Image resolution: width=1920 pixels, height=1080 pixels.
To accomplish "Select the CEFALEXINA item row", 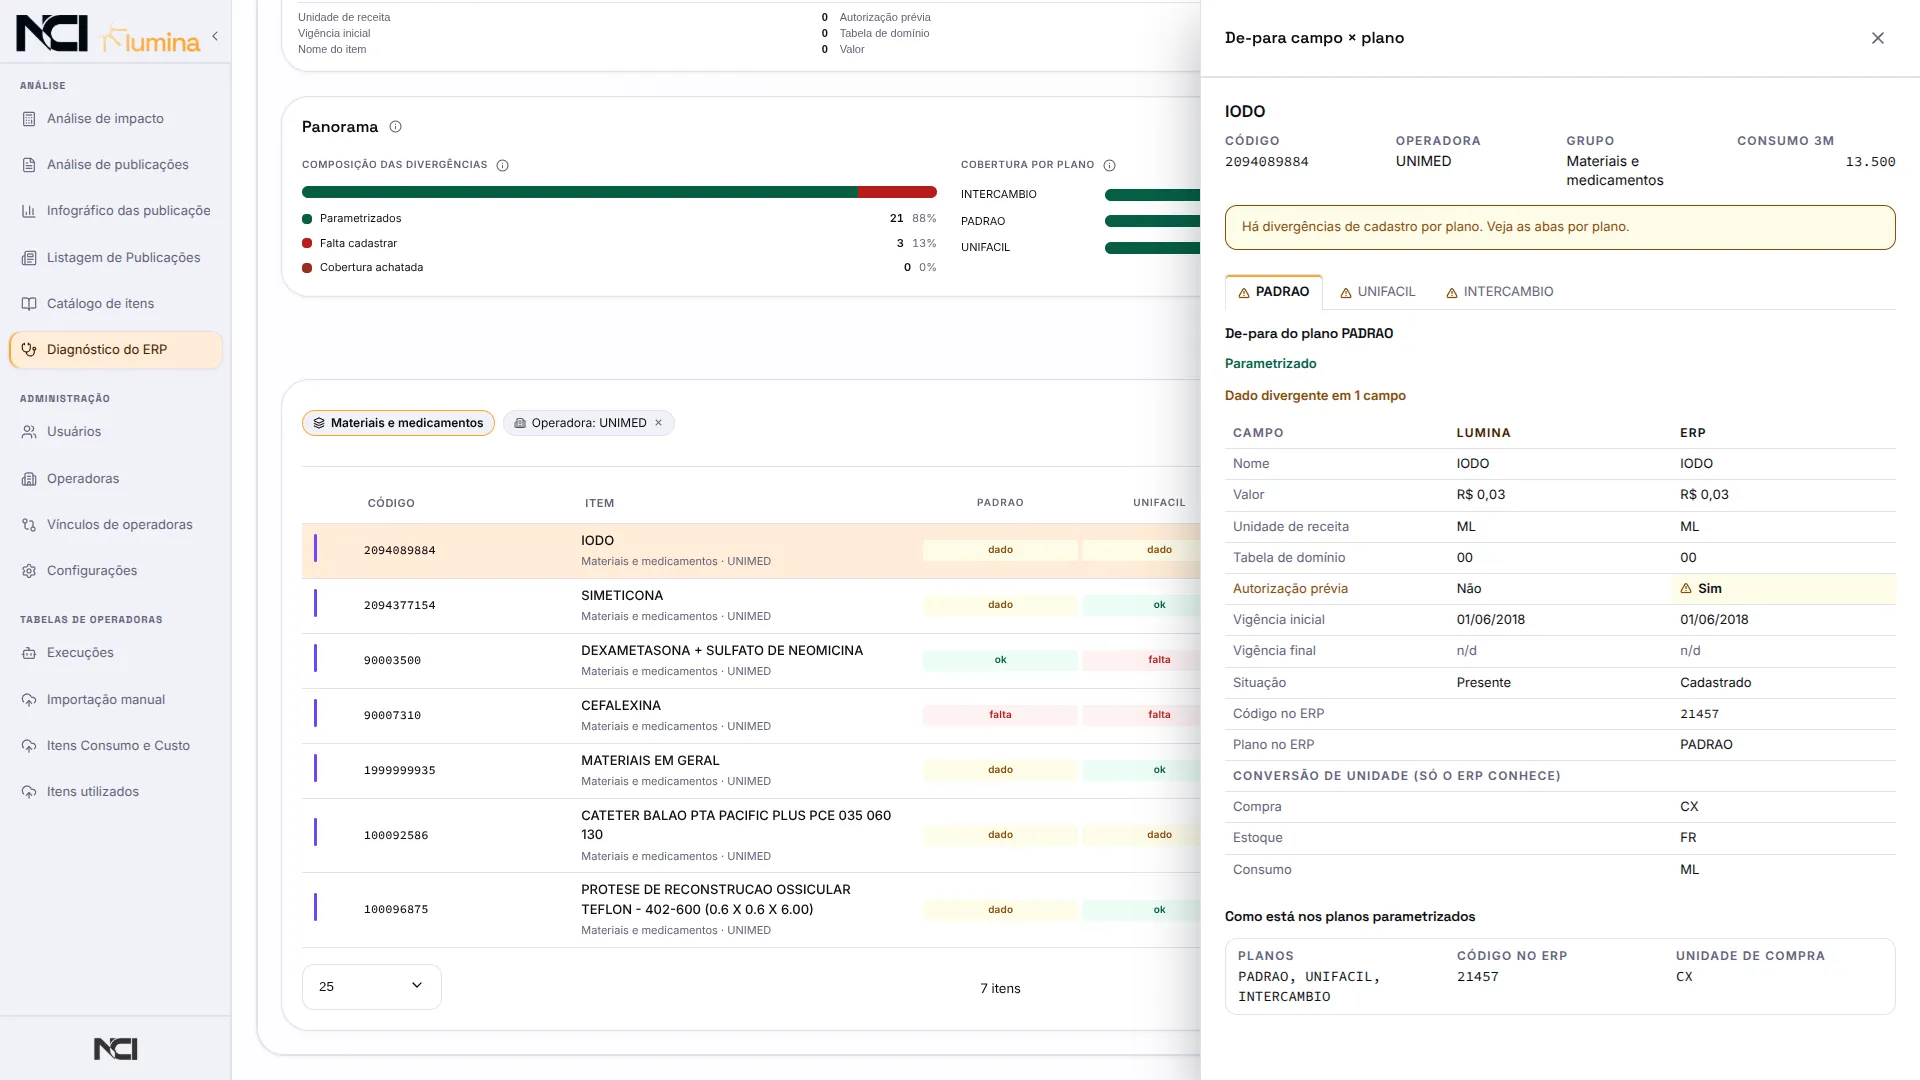I will (751, 716).
